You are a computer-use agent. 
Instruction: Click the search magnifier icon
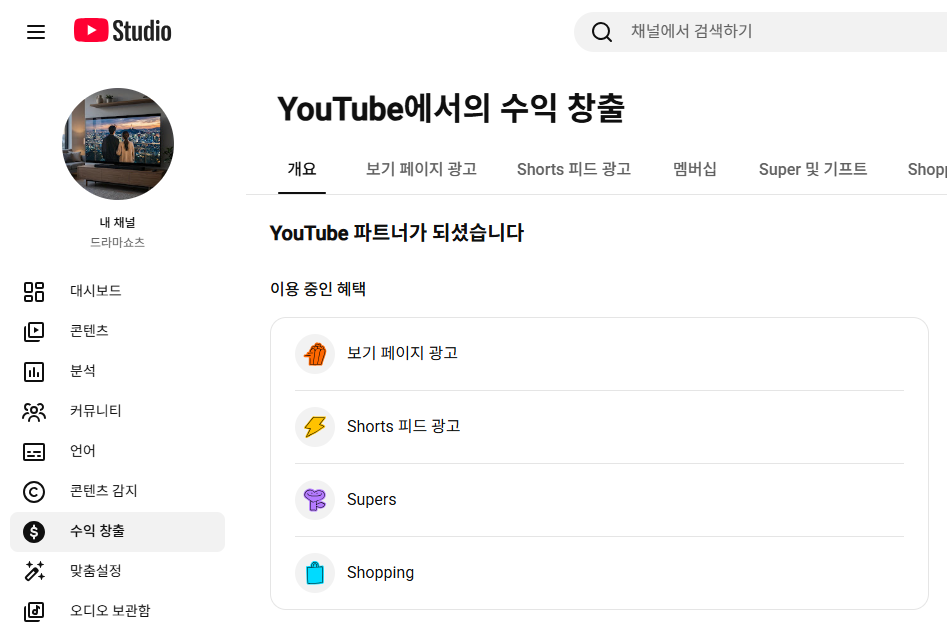click(x=602, y=31)
